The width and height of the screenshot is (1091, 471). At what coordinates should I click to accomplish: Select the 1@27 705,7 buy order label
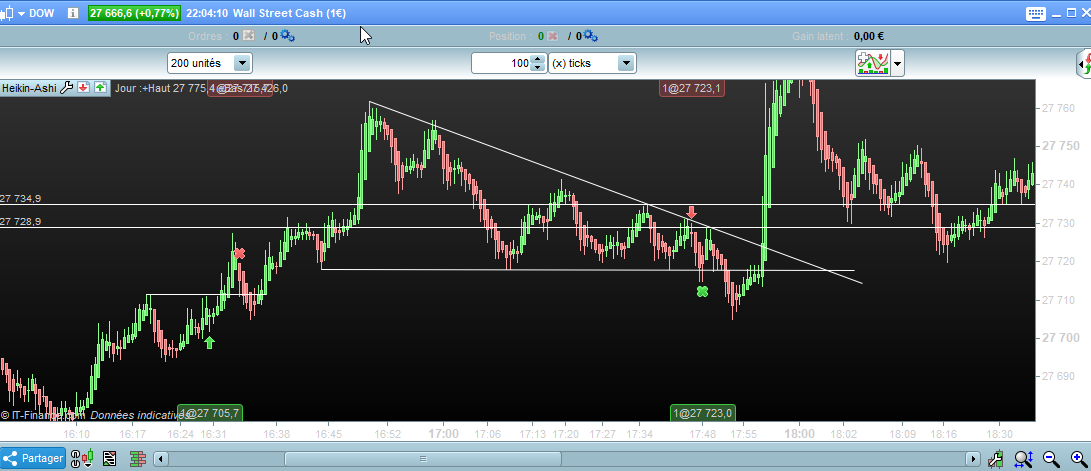tap(210, 413)
